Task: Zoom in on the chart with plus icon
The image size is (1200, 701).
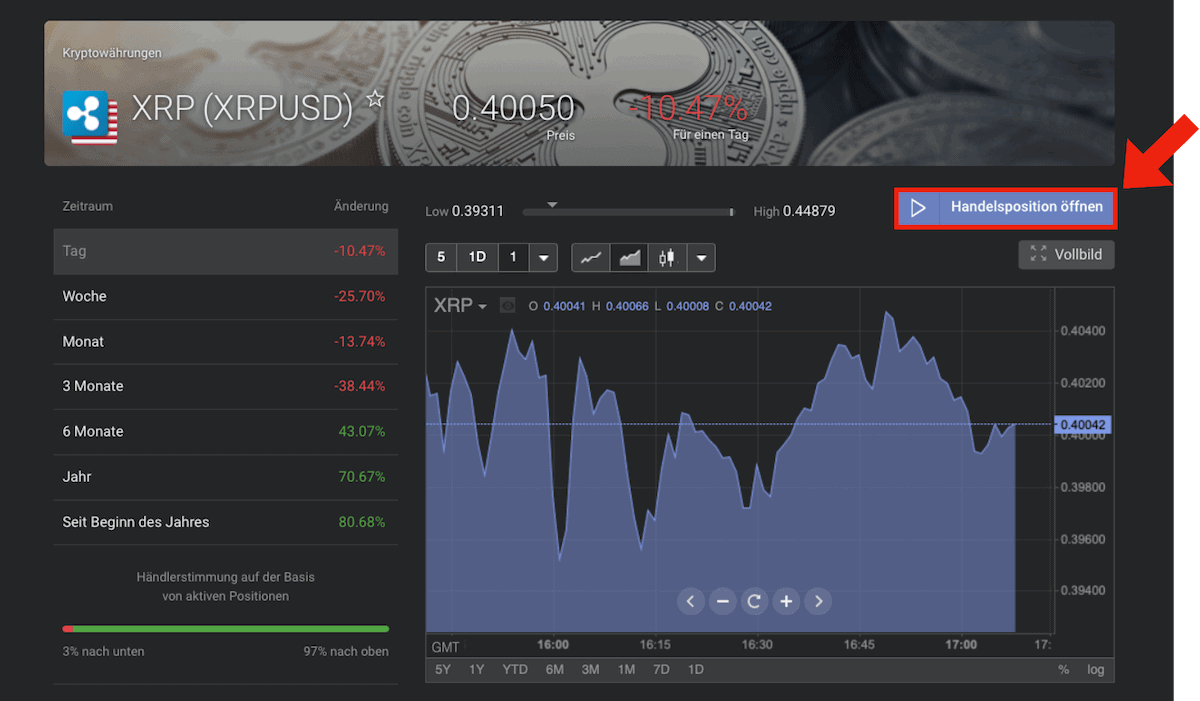Action: click(786, 601)
